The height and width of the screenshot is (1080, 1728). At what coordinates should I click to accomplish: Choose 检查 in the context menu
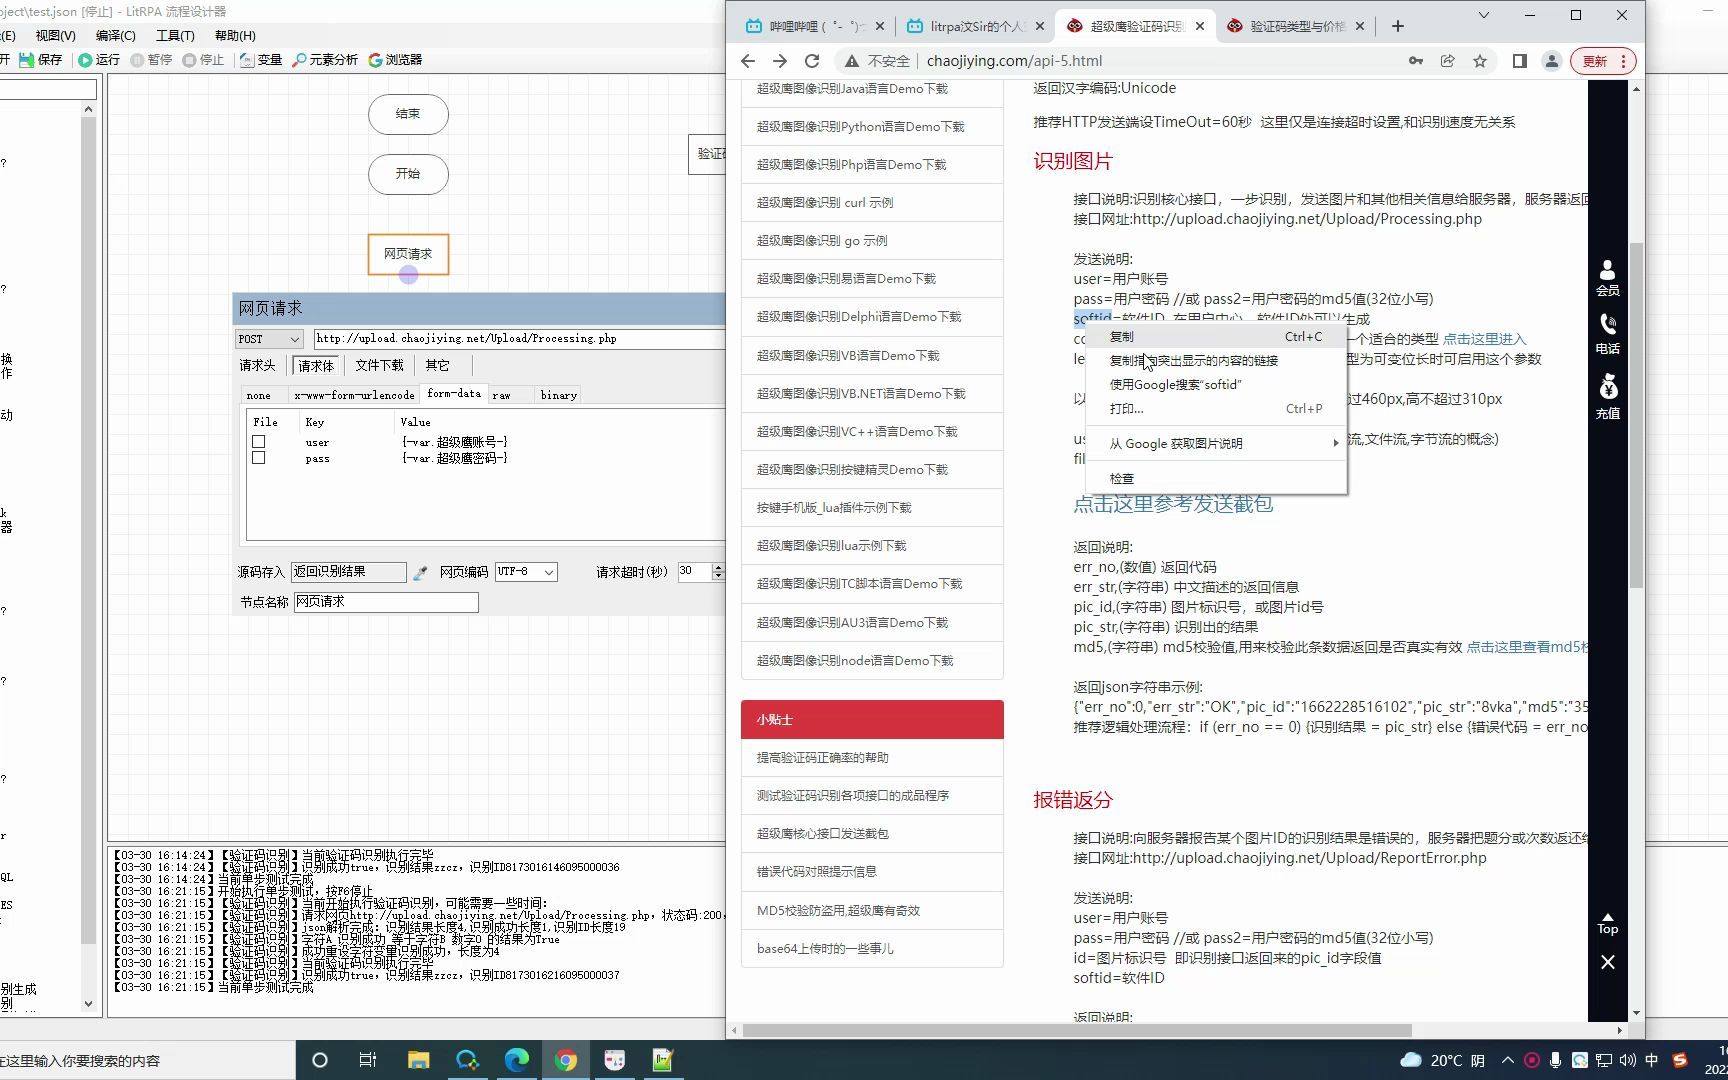1216,479
